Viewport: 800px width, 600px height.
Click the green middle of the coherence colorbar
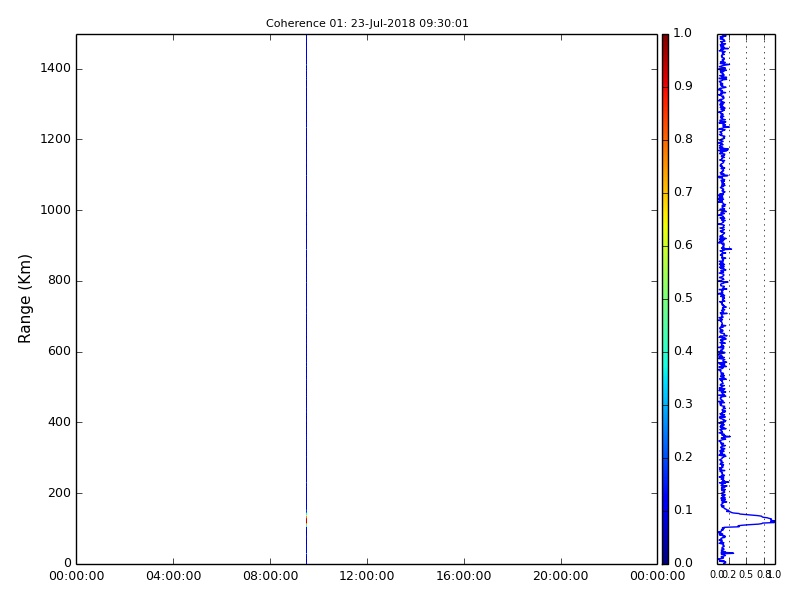(665, 299)
